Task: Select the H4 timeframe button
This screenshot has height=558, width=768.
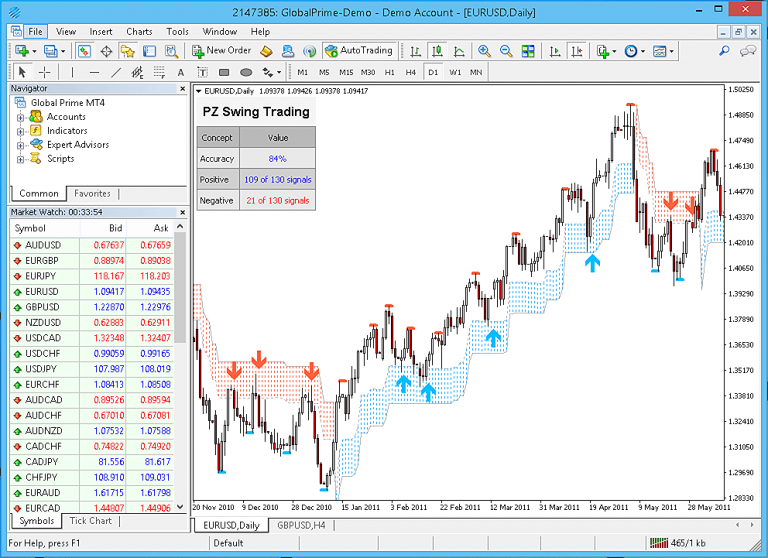Action: 410,72
